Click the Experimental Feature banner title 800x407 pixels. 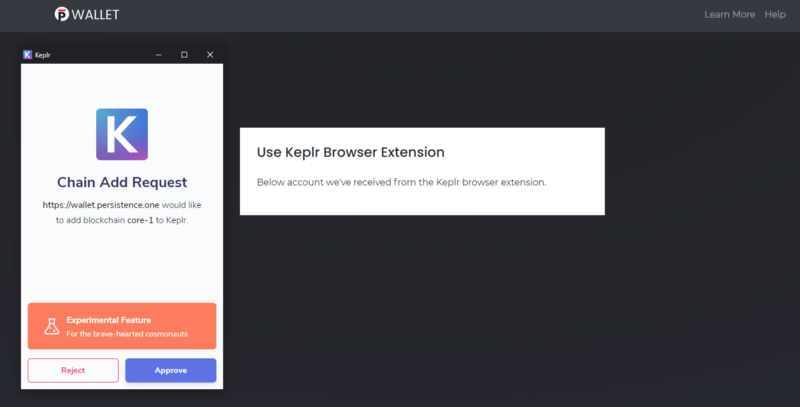[x=109, y=320]
